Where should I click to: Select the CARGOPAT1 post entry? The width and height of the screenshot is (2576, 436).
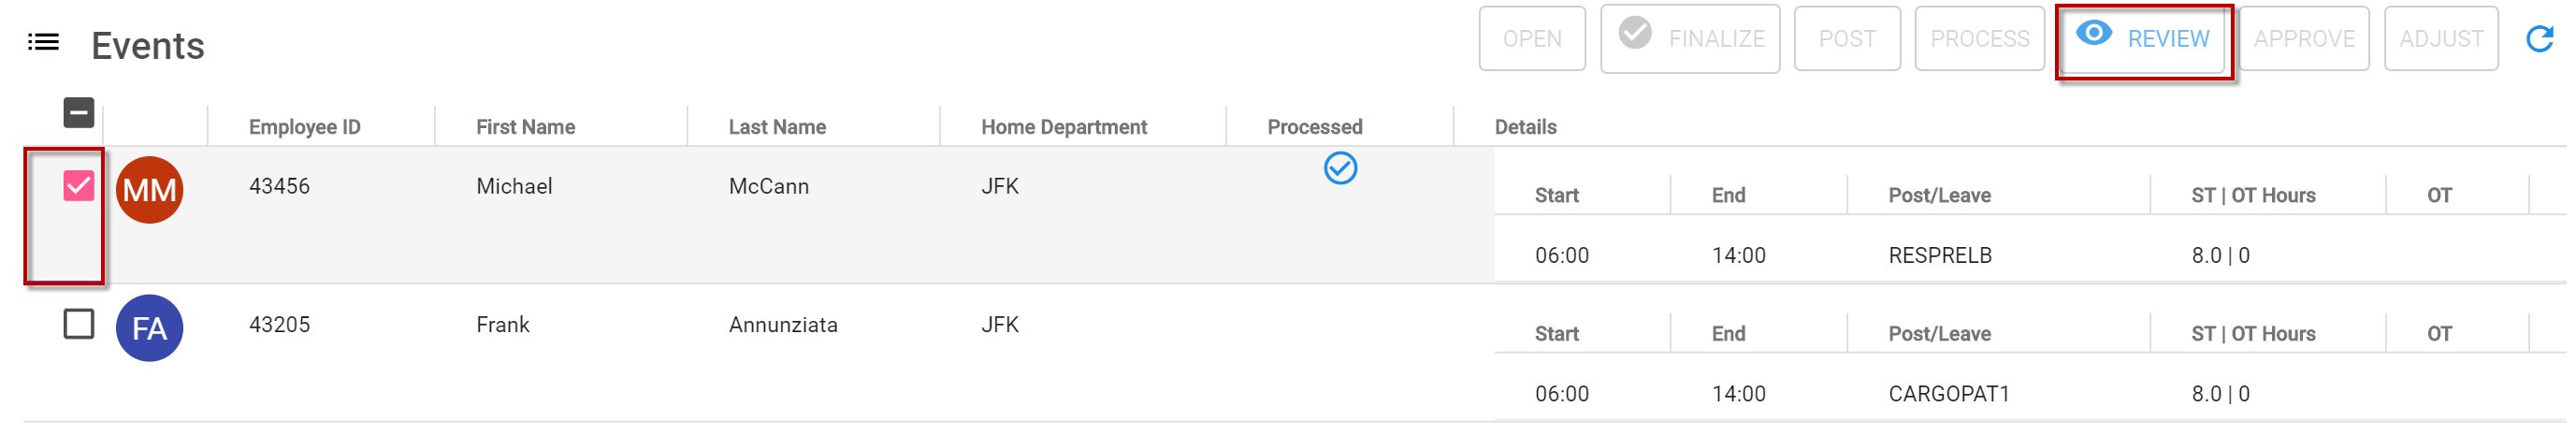coord(1948,393)
